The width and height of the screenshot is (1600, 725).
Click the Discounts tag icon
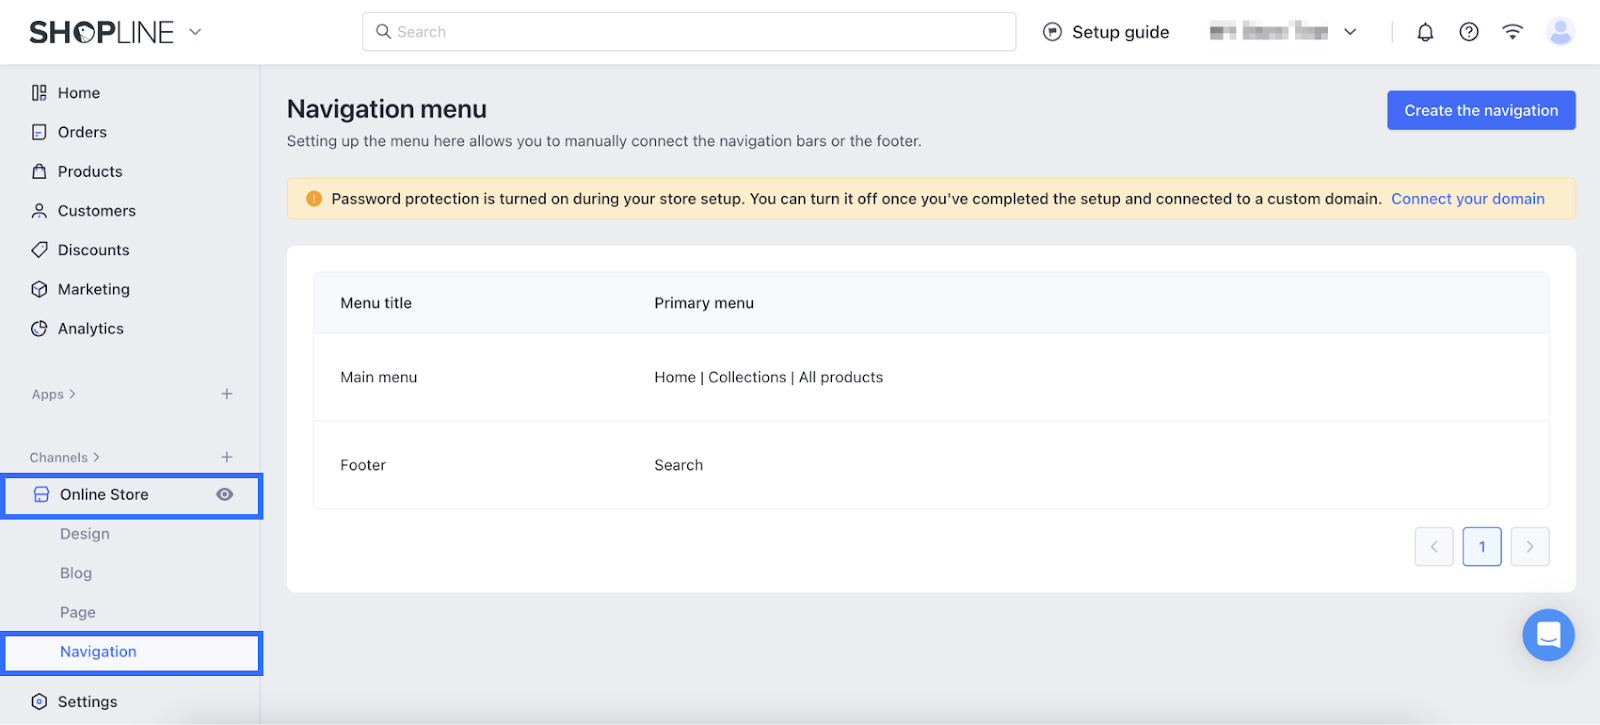coord(39,250)
